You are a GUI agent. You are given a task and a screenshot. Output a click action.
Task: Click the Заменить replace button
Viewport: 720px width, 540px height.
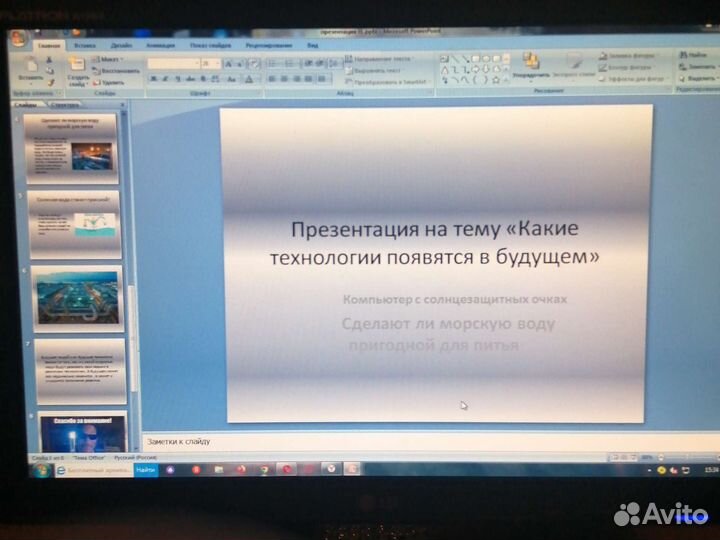(697, 67)
